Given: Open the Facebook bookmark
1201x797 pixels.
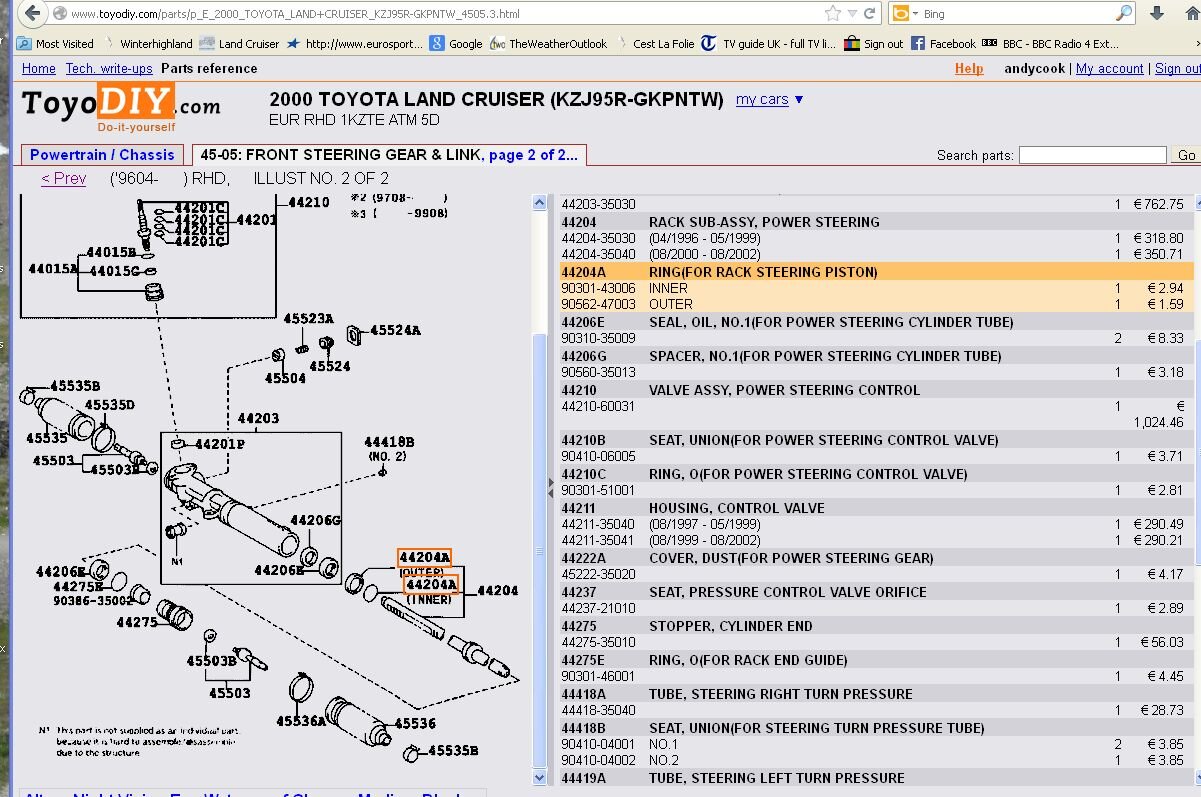Looking at the screenshot, I should [943, 44].
